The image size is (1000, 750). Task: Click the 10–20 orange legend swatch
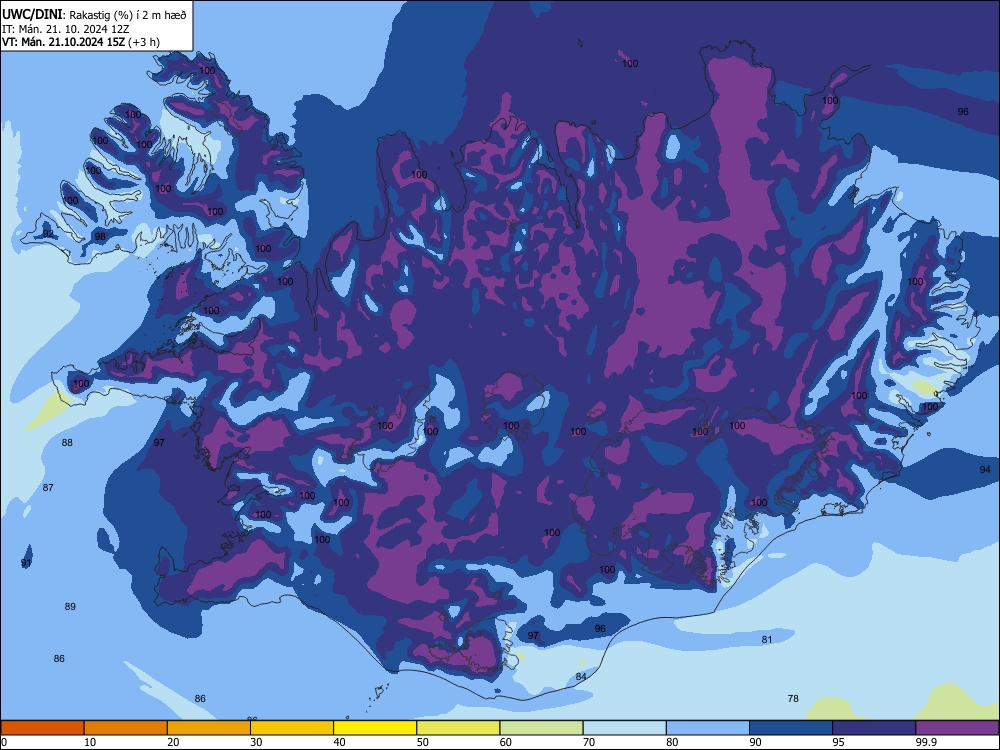point(126,728)
